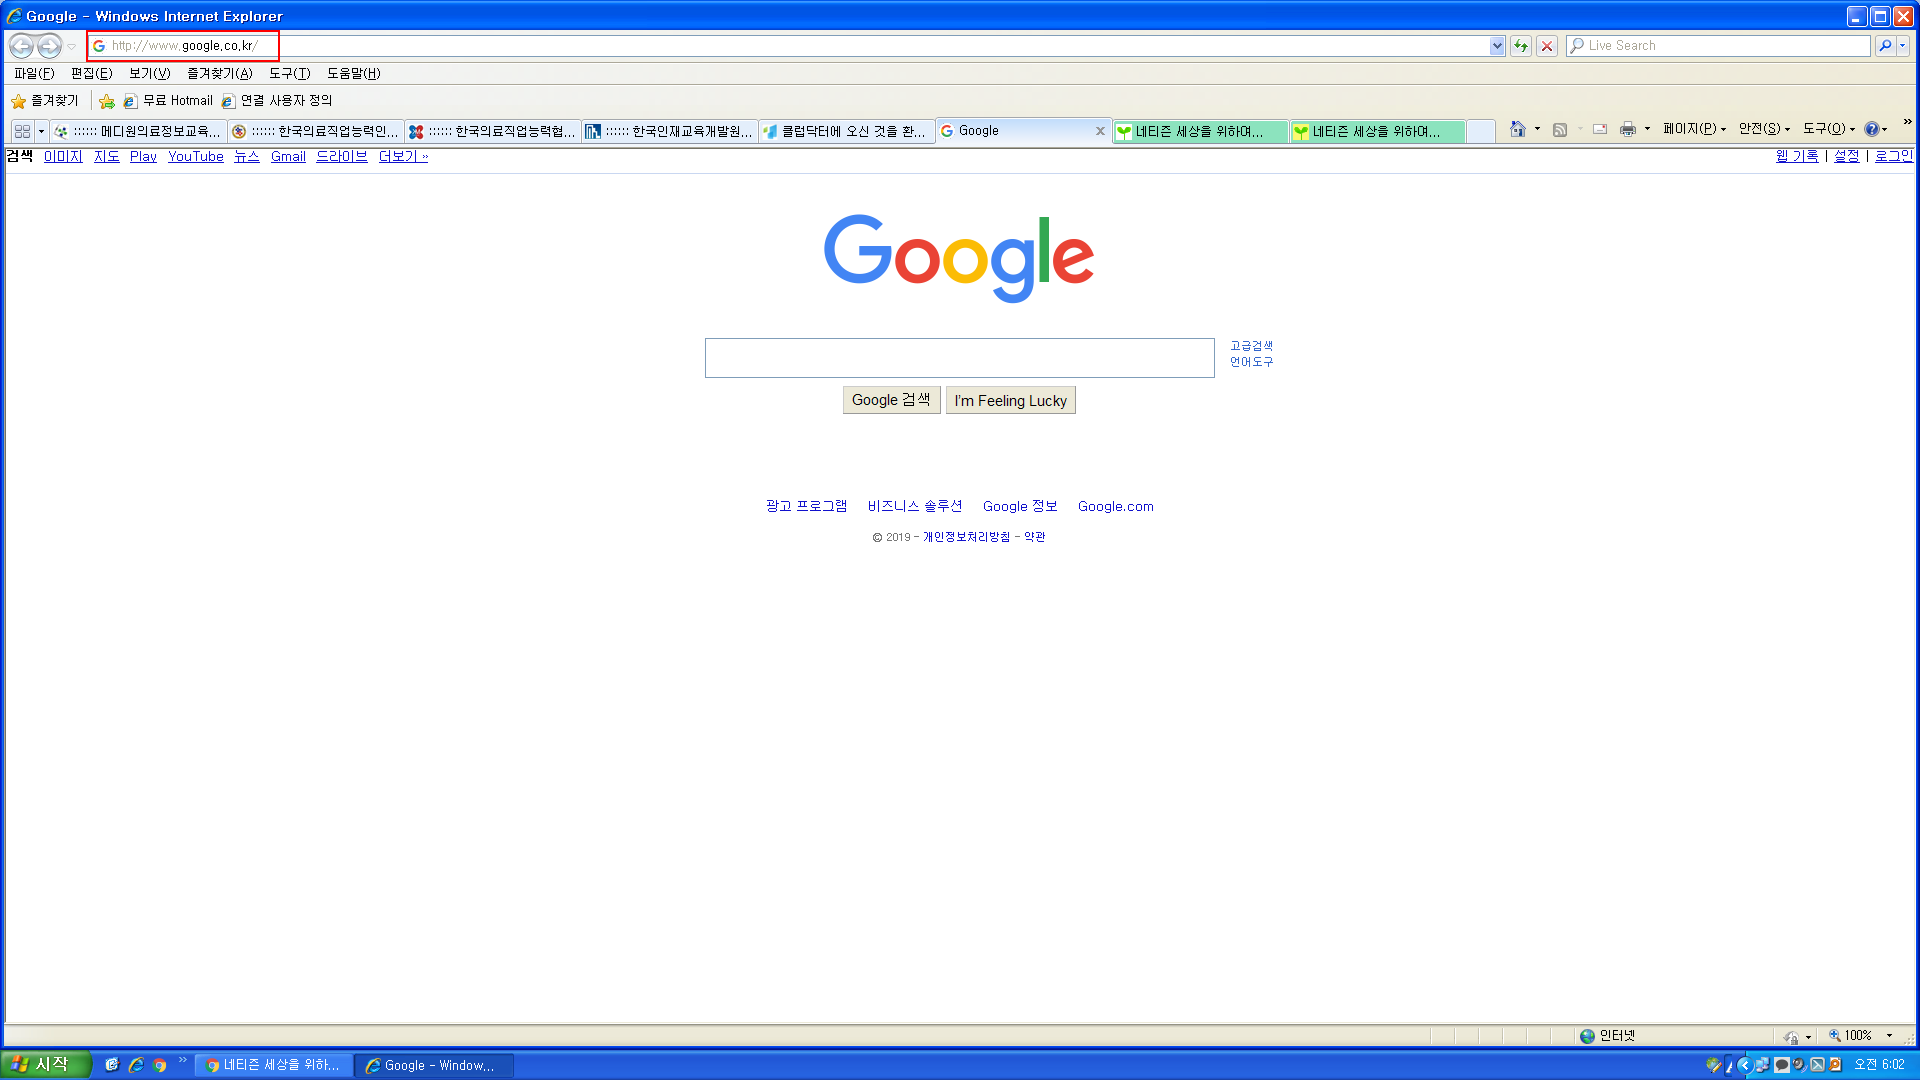The width and height of the screenshot is (1920, 1080).
Task: Click the Live Search input field
Action: 1717,46
